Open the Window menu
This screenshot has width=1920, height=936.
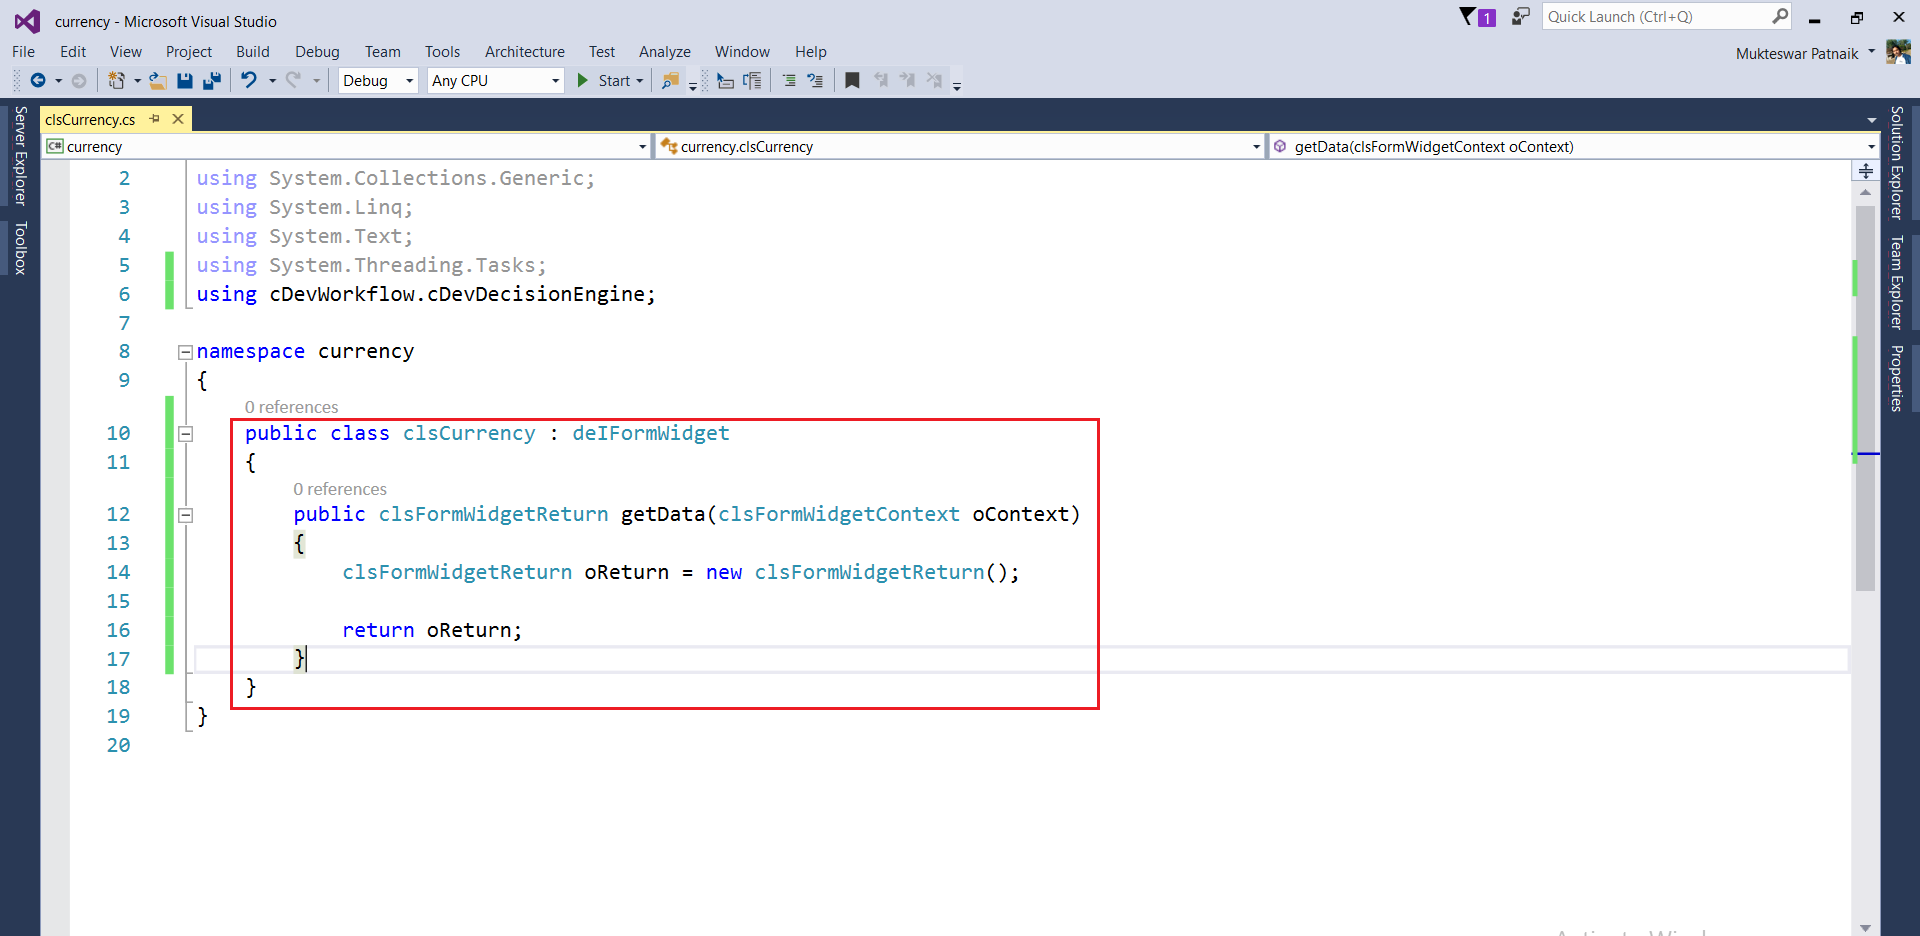pos(742,52)
